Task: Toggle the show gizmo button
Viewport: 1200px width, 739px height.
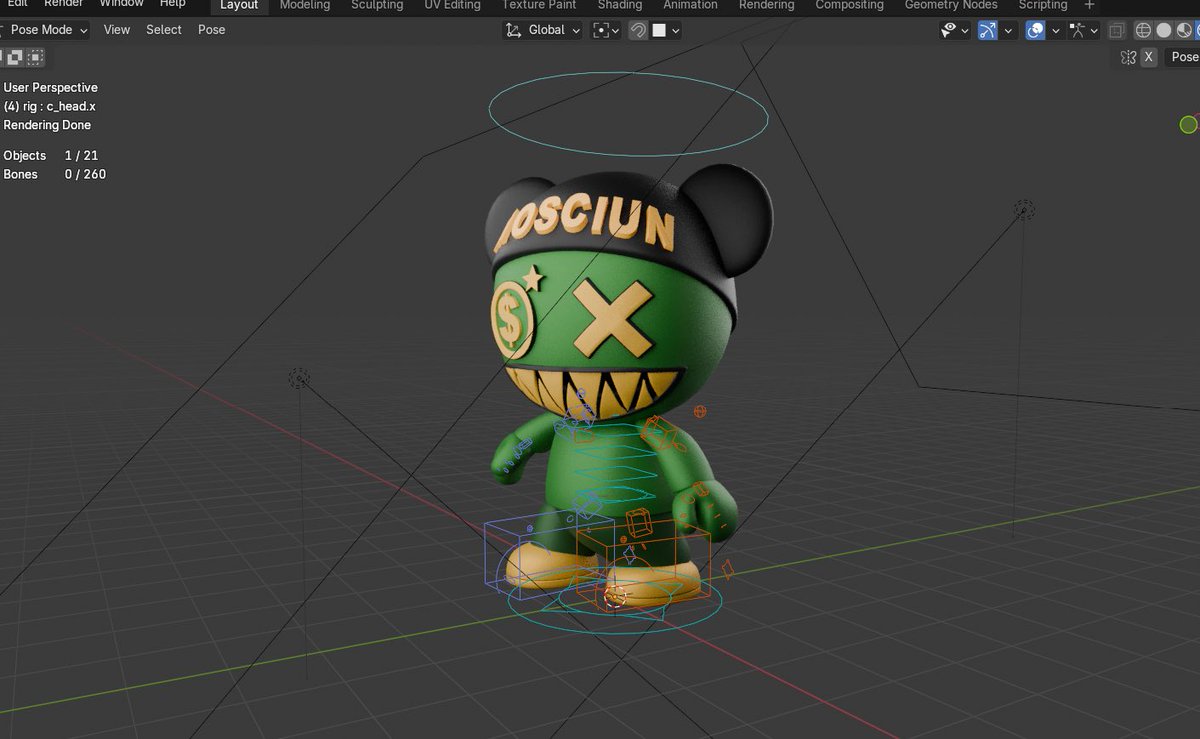Action: pyautogui.click(x=988, y=30)
